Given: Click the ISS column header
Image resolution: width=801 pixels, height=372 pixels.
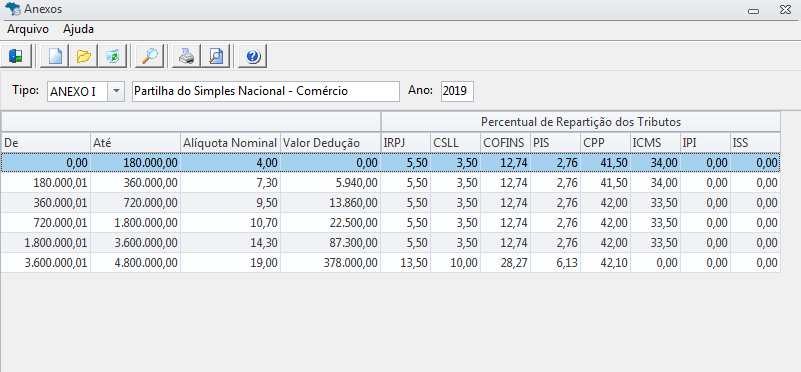Looking at the screenshot, I should [756, 143].
